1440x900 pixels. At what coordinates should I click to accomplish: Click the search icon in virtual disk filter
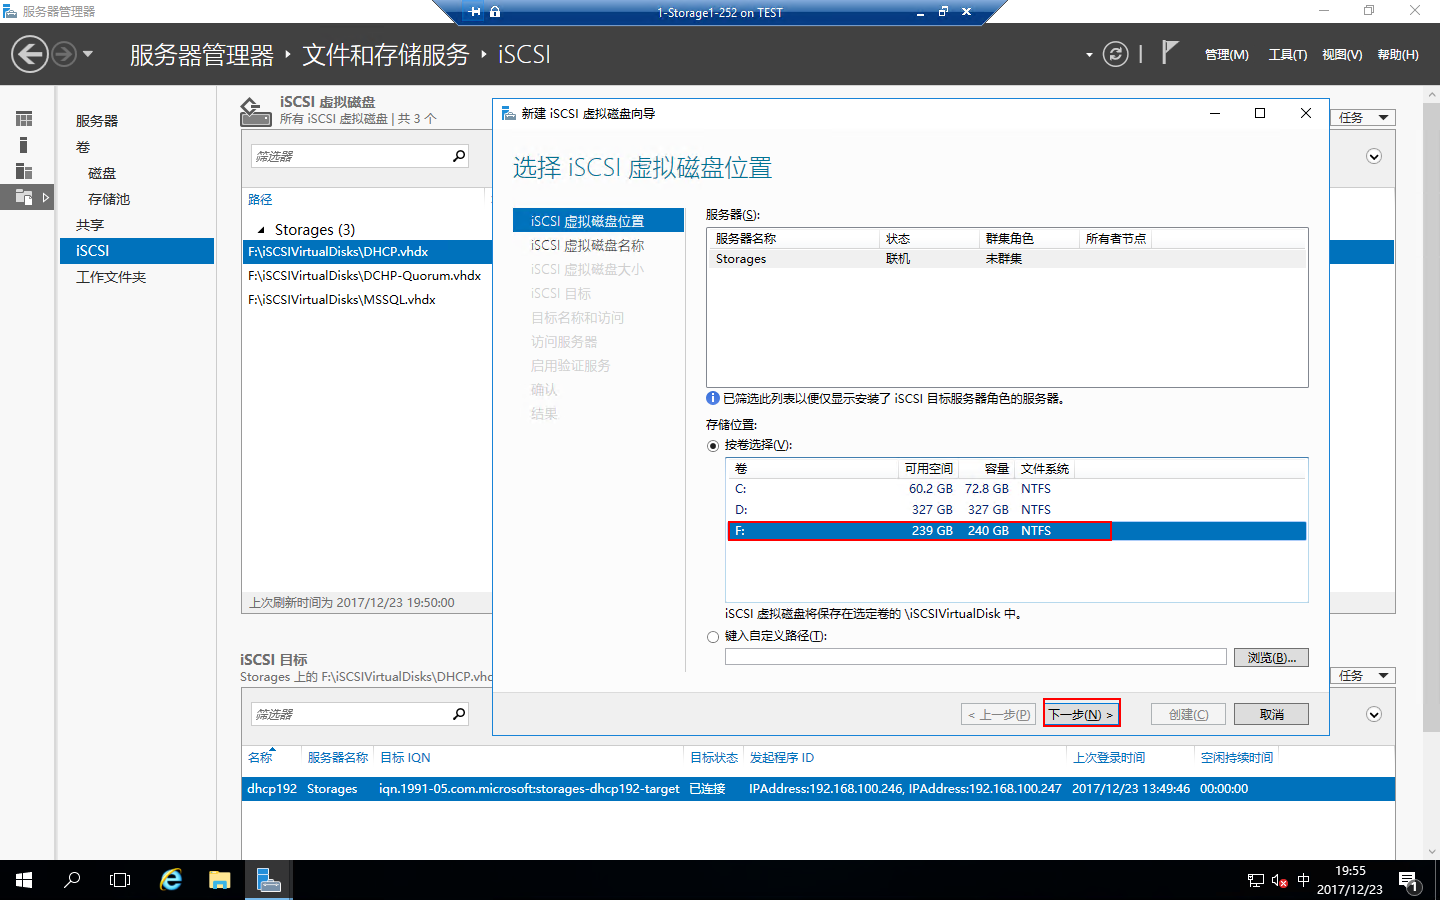click(459, 156)
